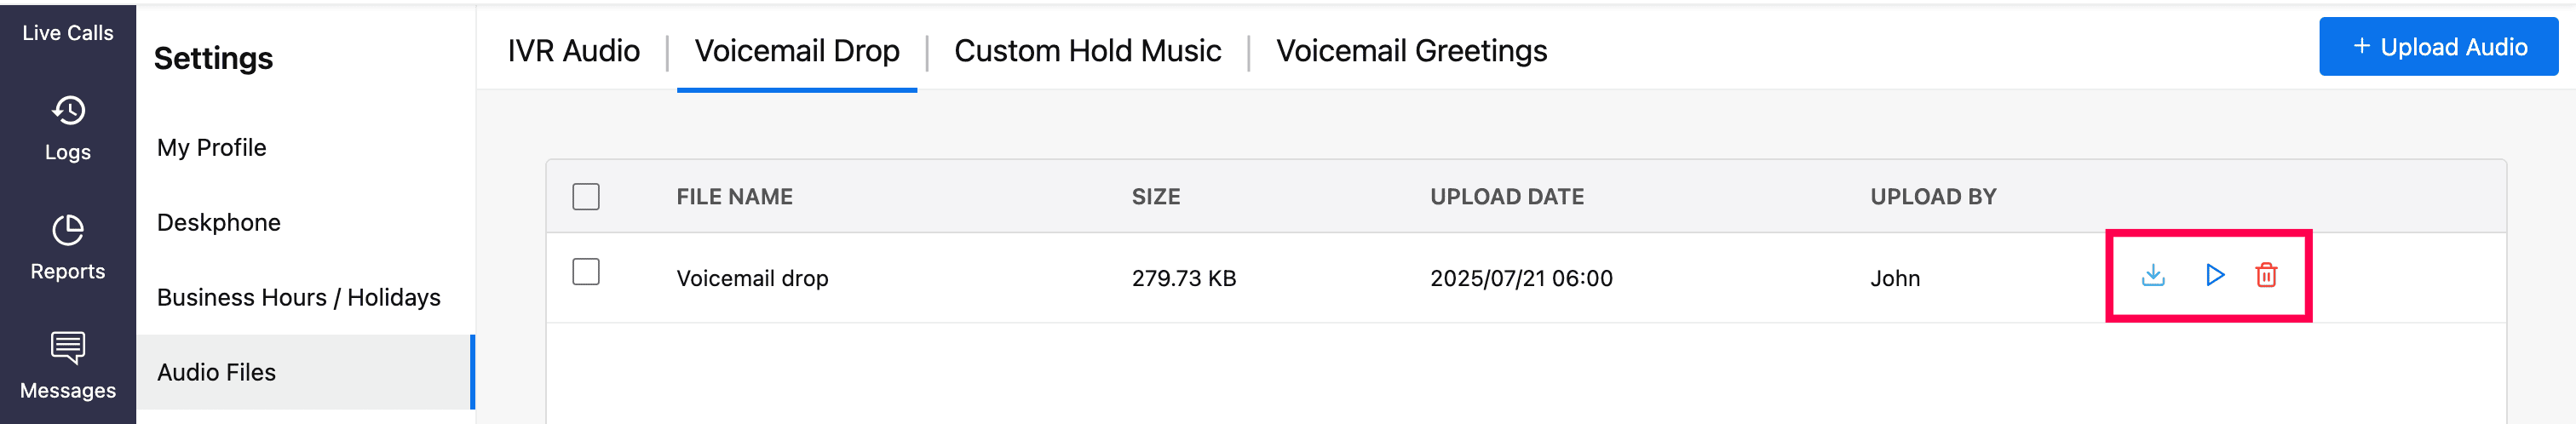This screenshot has height=424, width=2576.
Task: Select Audio Files in settings menu
Action: (217, 373)
